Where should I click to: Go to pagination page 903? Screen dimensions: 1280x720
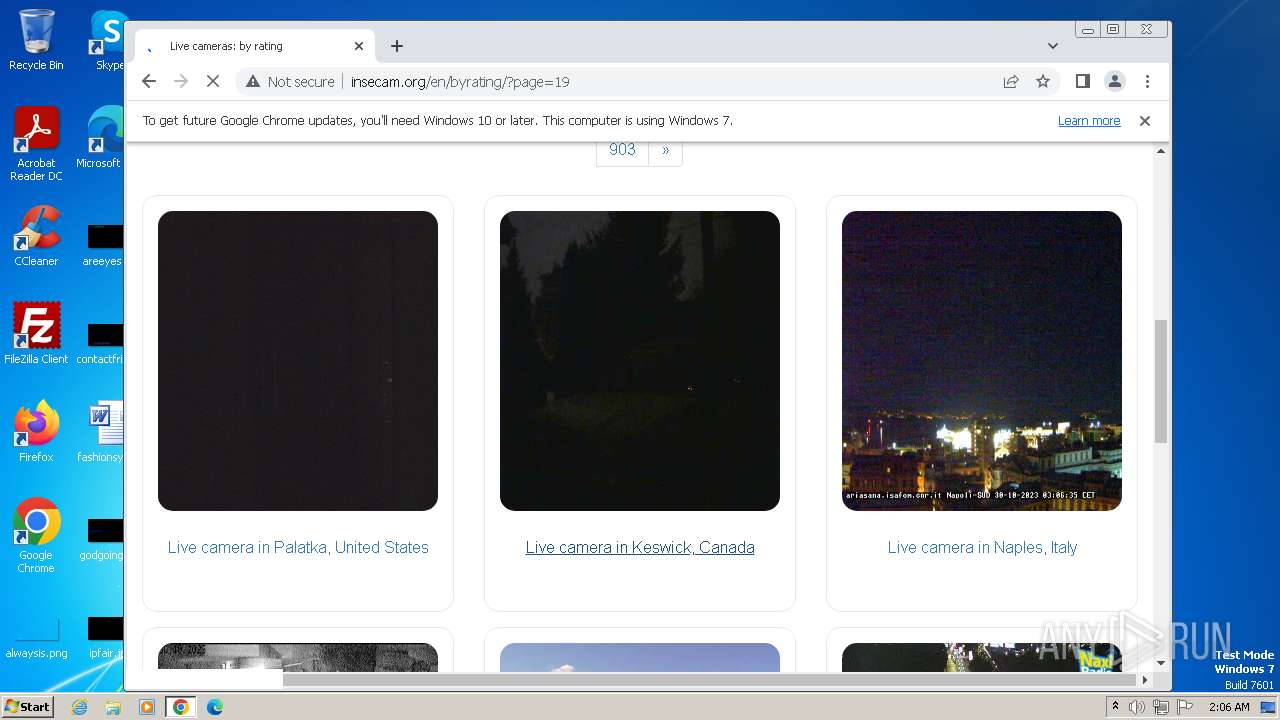622,150
